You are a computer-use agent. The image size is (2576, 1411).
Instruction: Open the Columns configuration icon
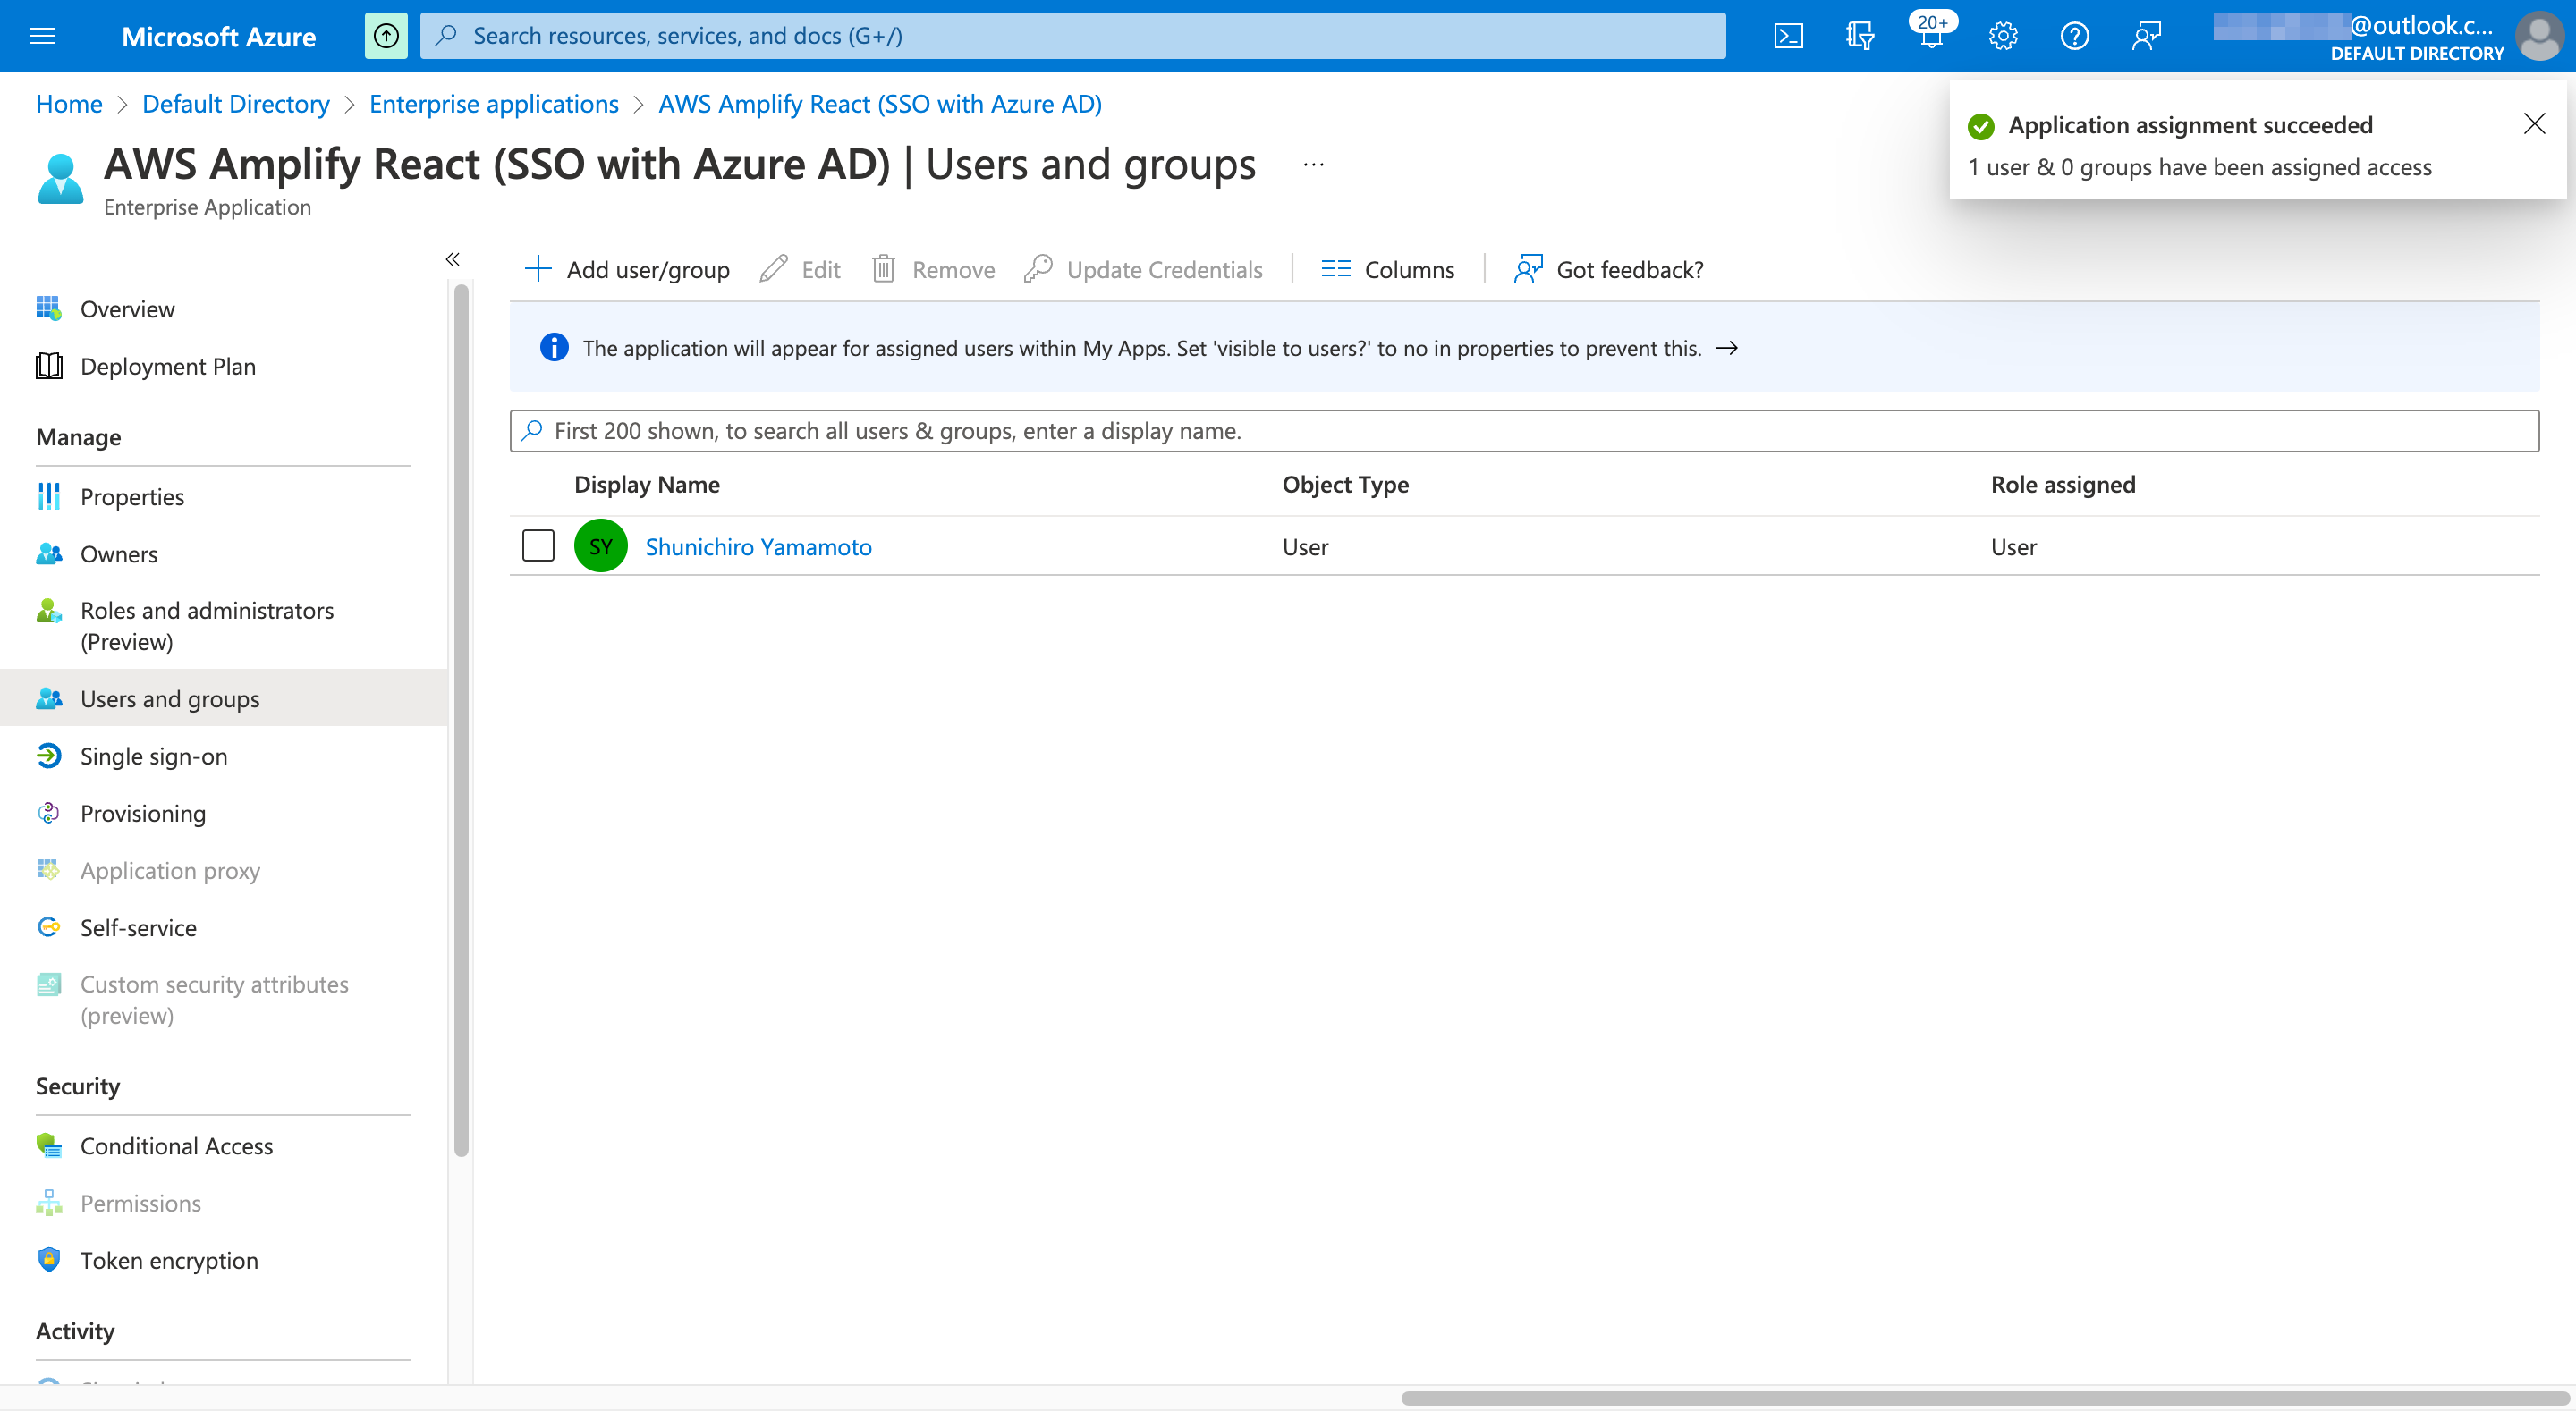1335,268
